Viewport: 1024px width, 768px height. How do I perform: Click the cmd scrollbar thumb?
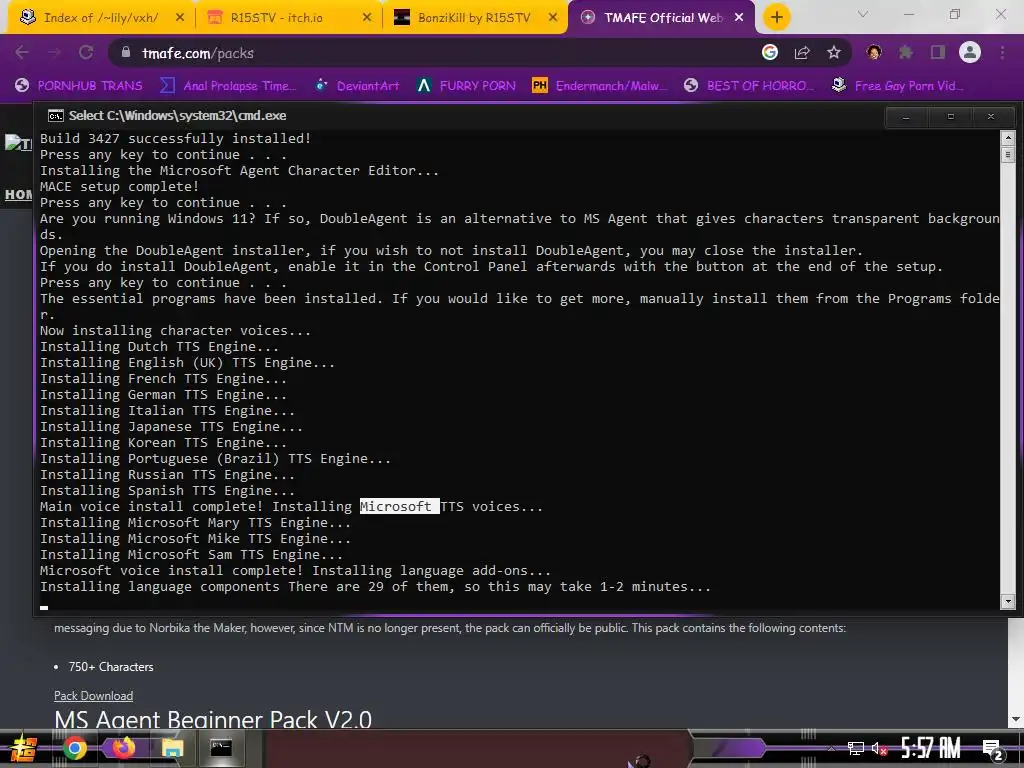[1008, 155]
